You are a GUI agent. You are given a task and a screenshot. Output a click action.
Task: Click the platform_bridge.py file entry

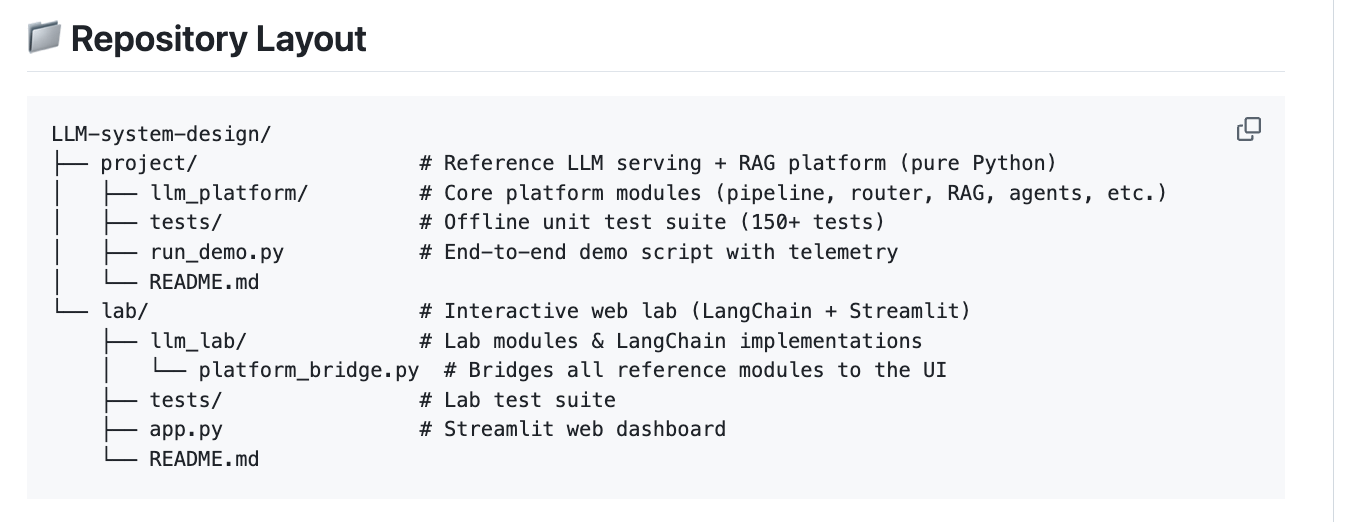309,370
